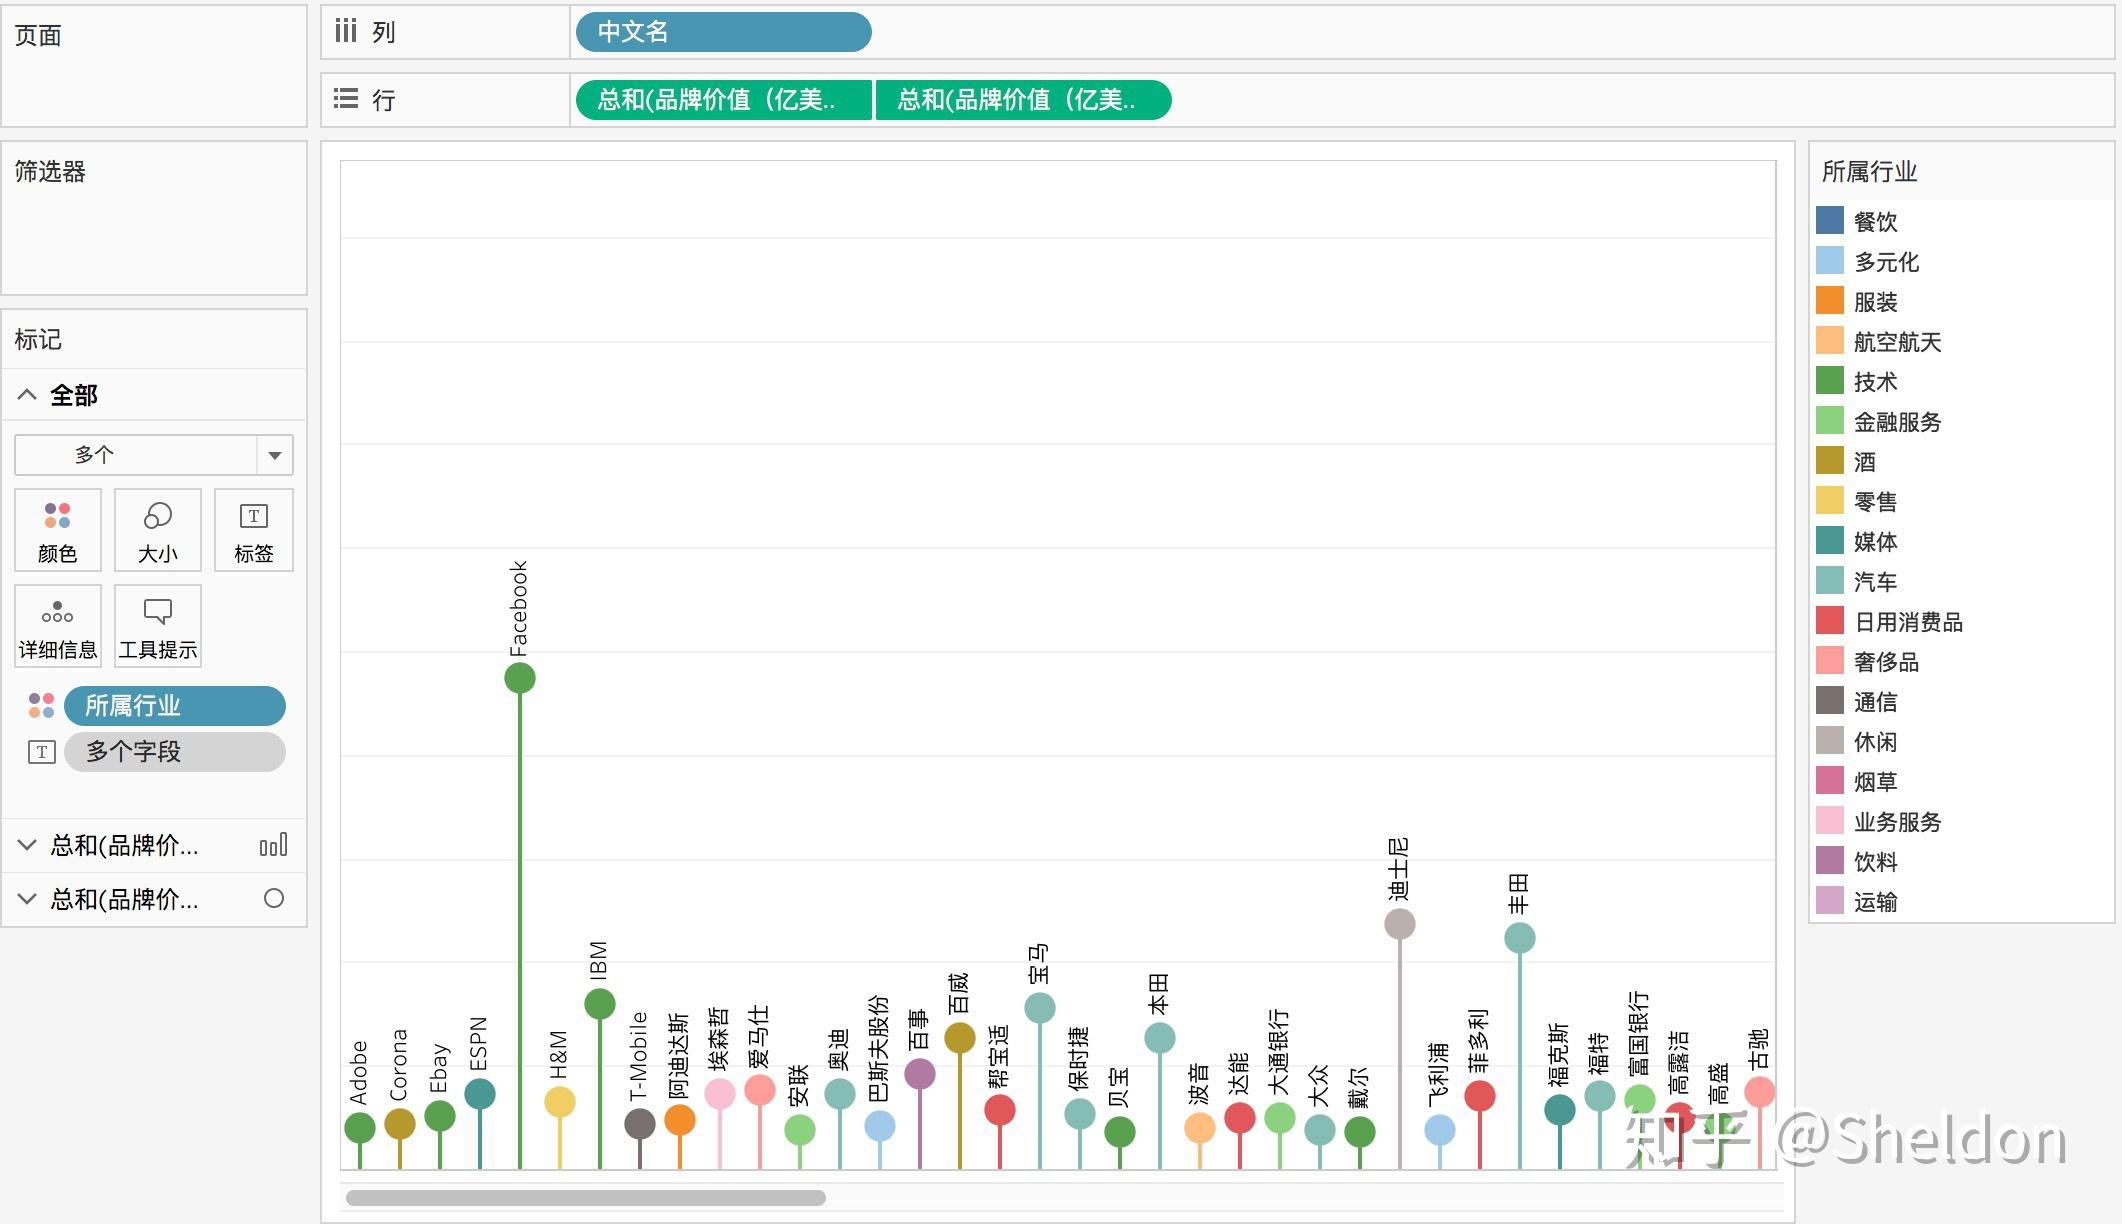Select the 奢侈品 legend color swatch
2122x1224 pixels.
(x=1830, y=660)
